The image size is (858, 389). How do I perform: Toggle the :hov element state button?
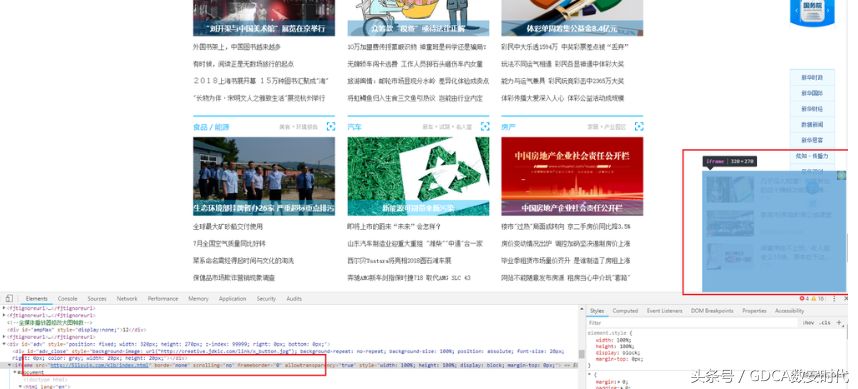808,323
